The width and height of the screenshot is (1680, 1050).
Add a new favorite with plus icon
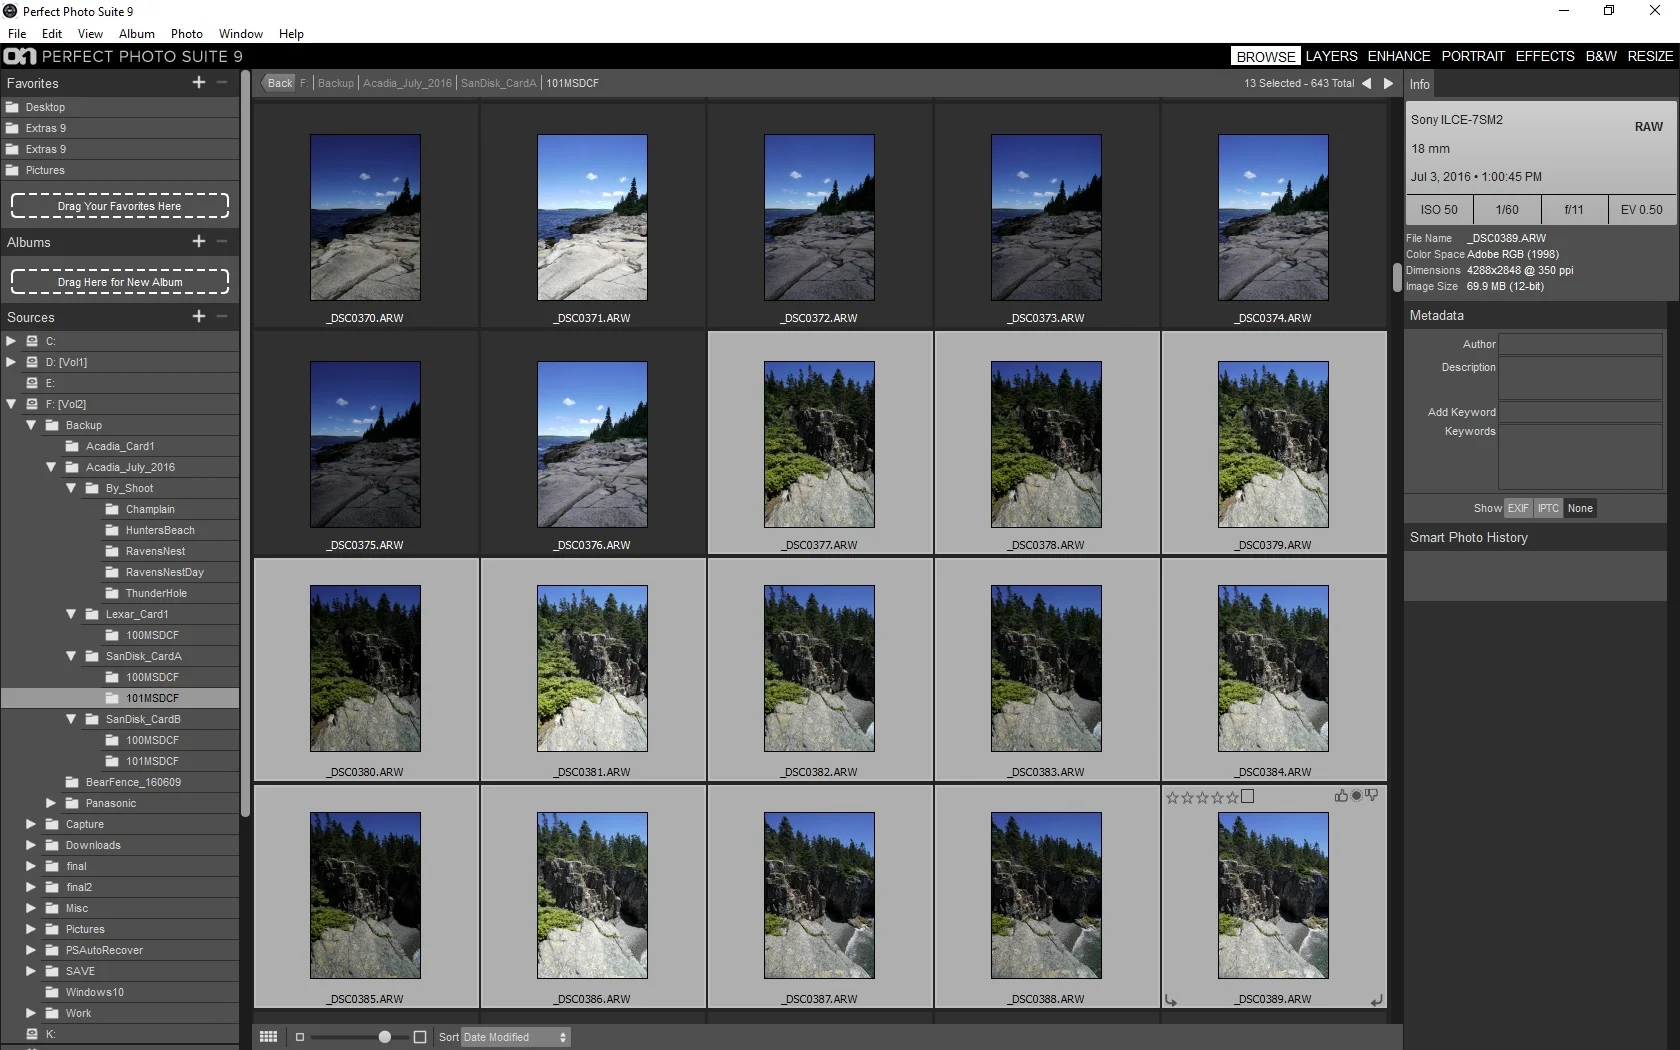[x=199, y=82]
